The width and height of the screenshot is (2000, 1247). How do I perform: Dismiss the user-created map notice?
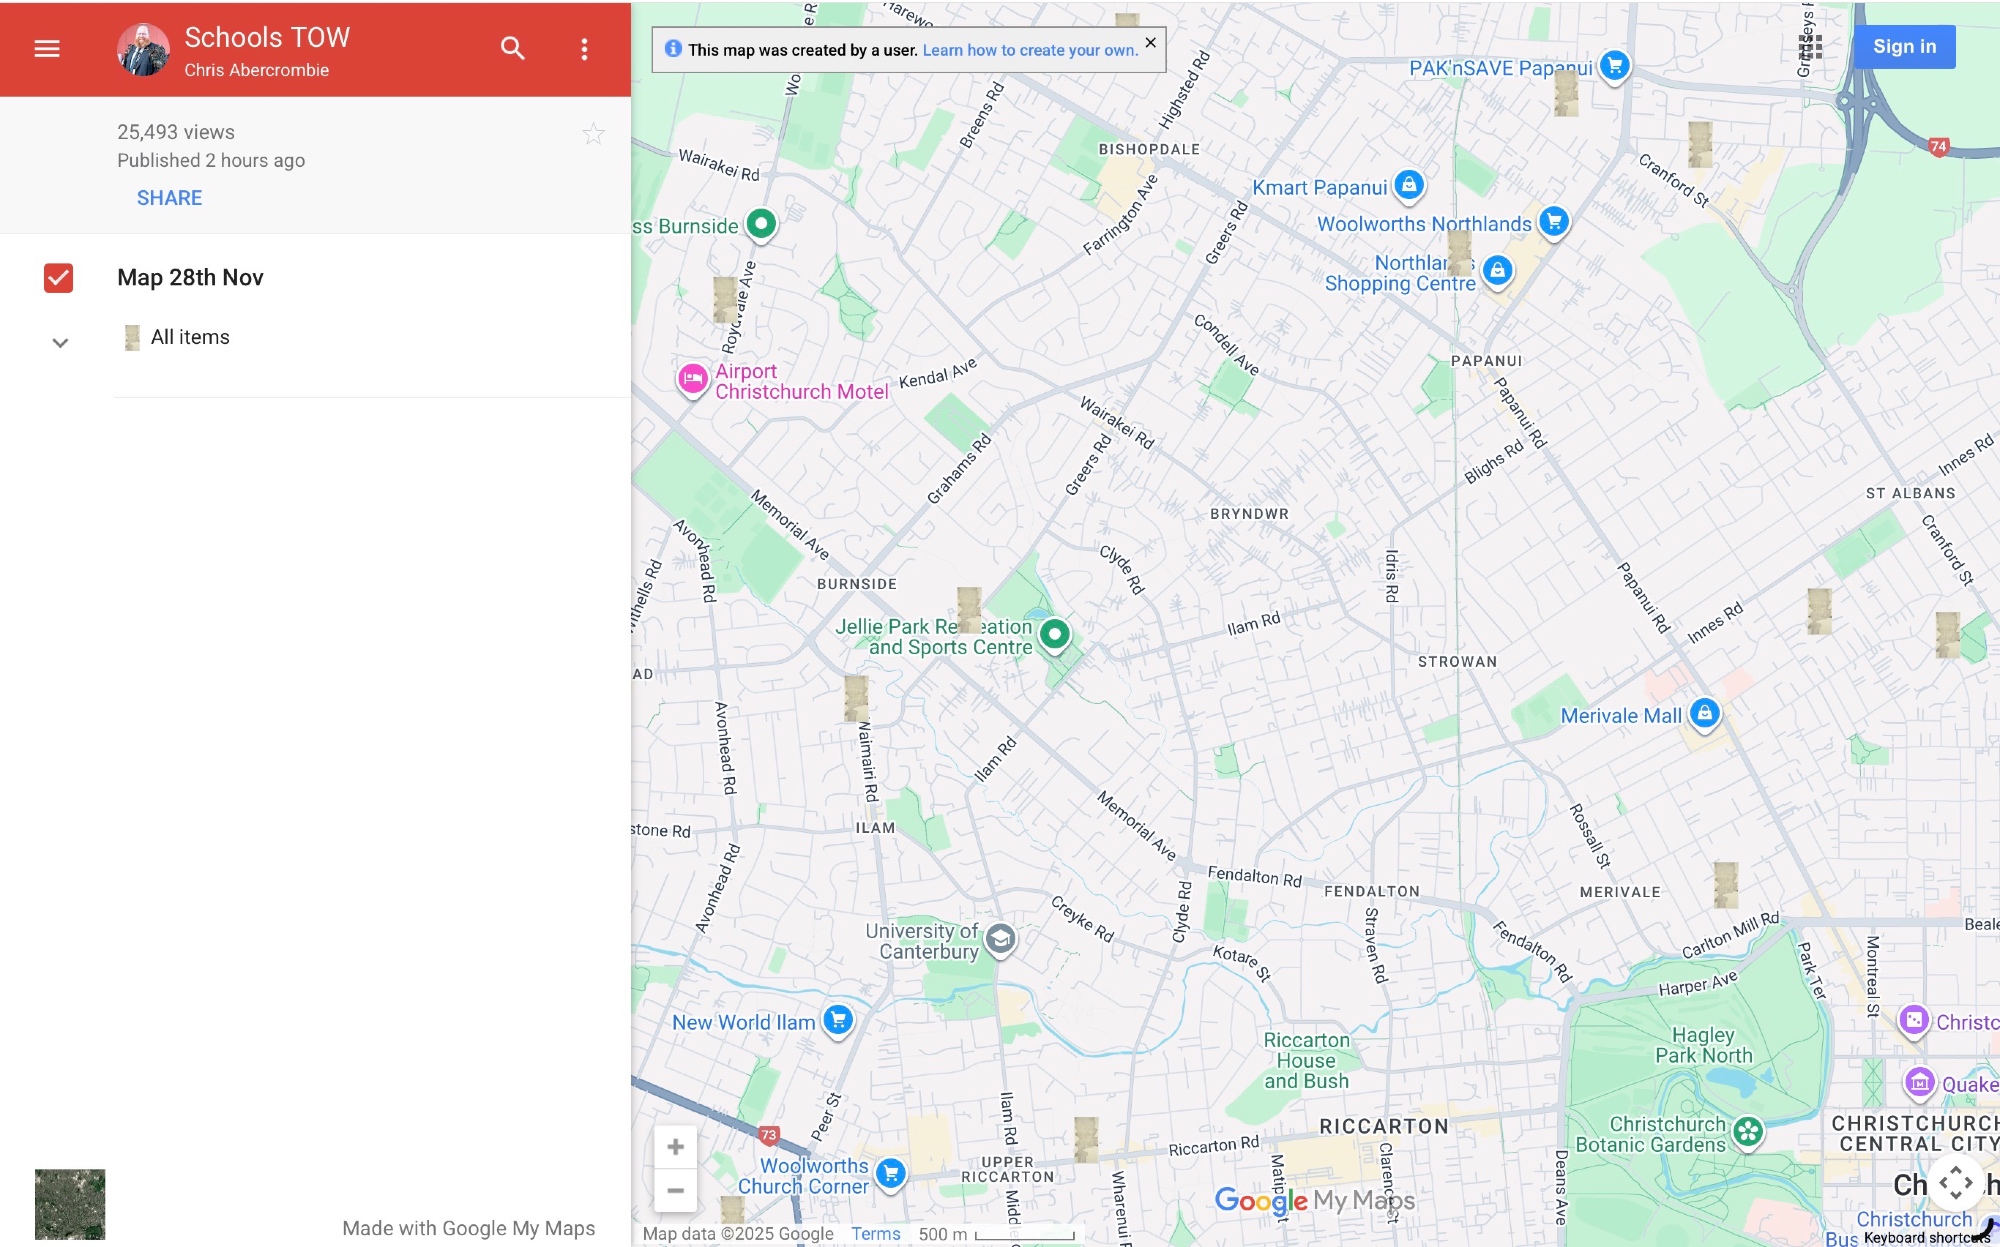coord(1150,43)
